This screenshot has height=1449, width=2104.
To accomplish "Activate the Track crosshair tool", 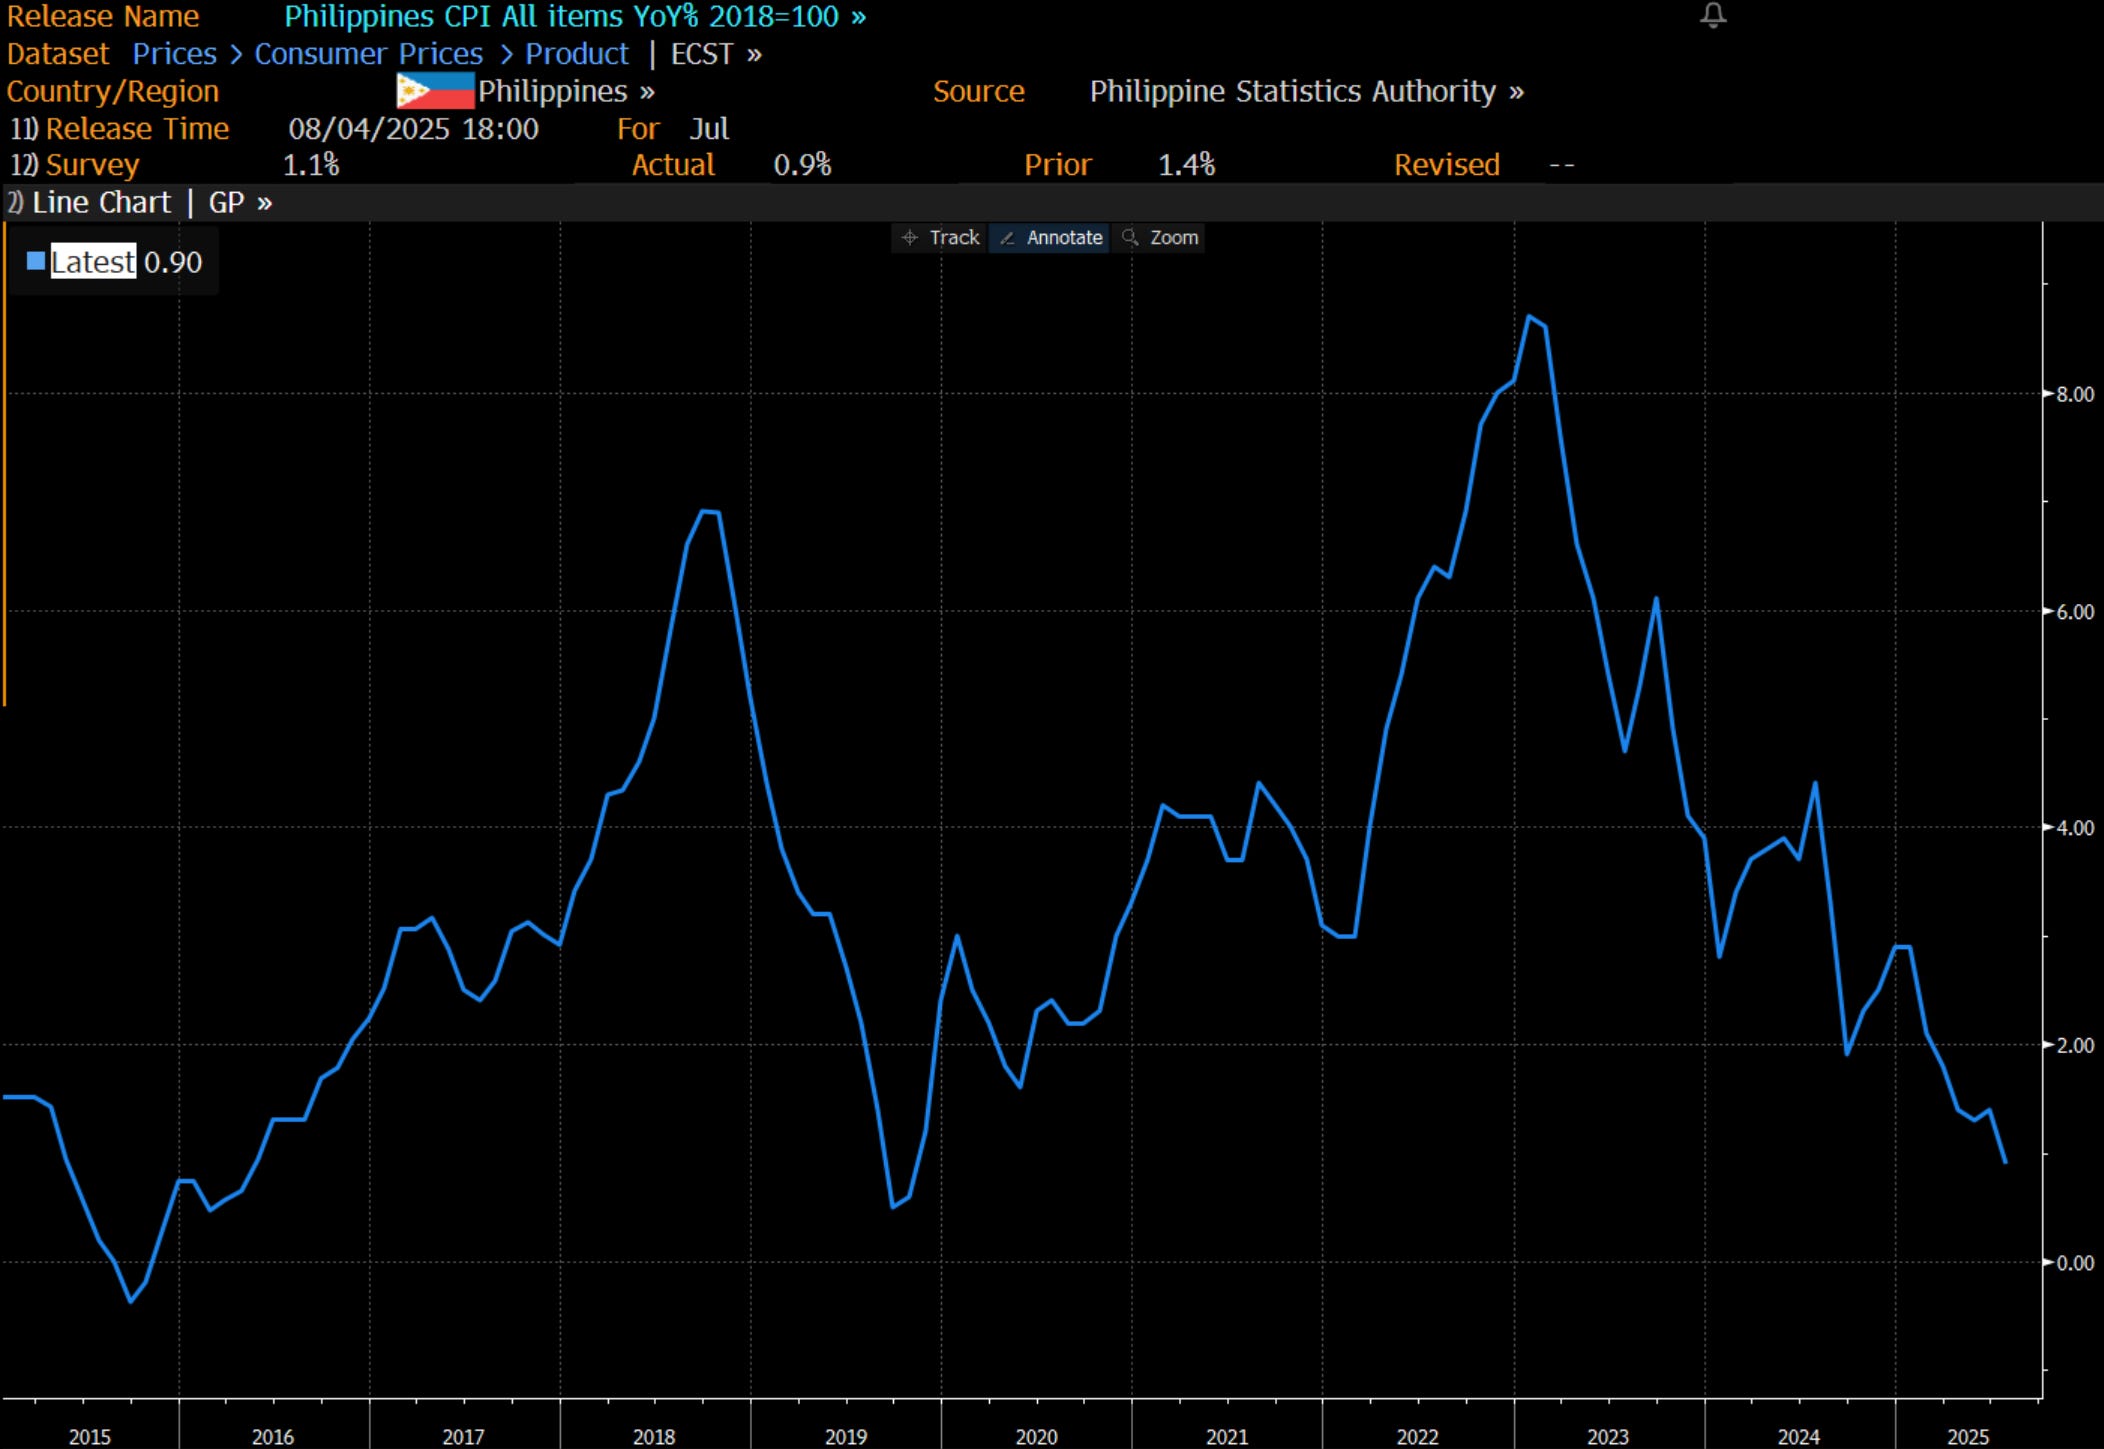I will click(x=940, y=238).
